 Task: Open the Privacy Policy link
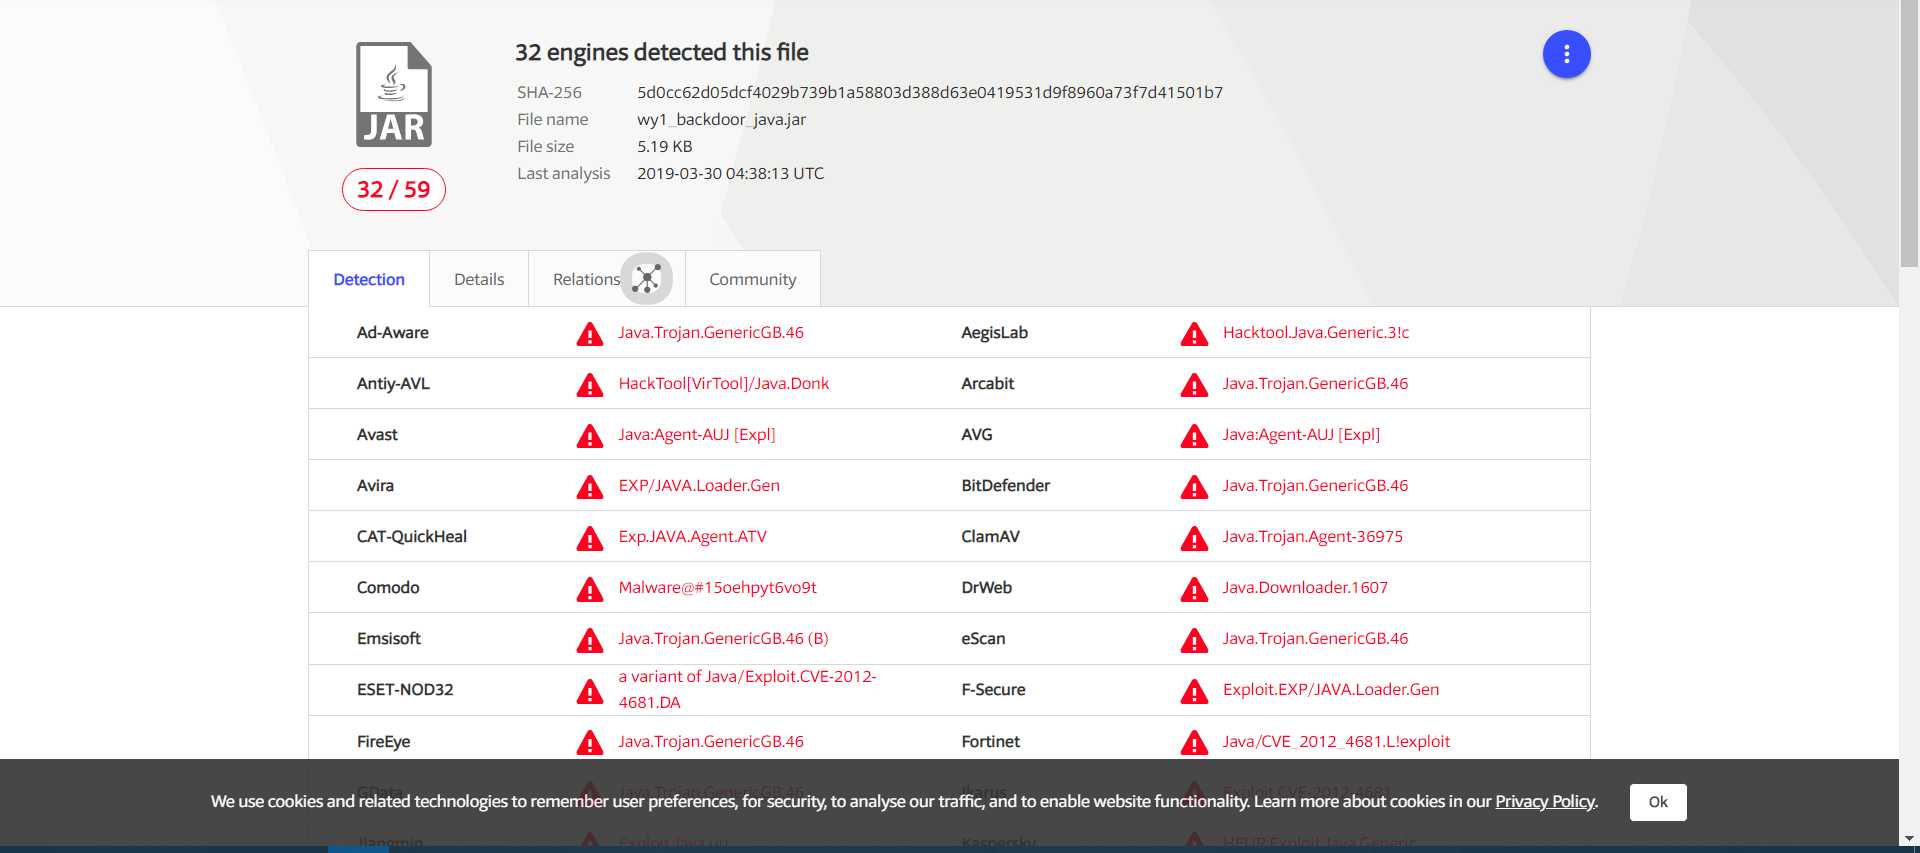pyautogui.click(x=1545, y=801)
